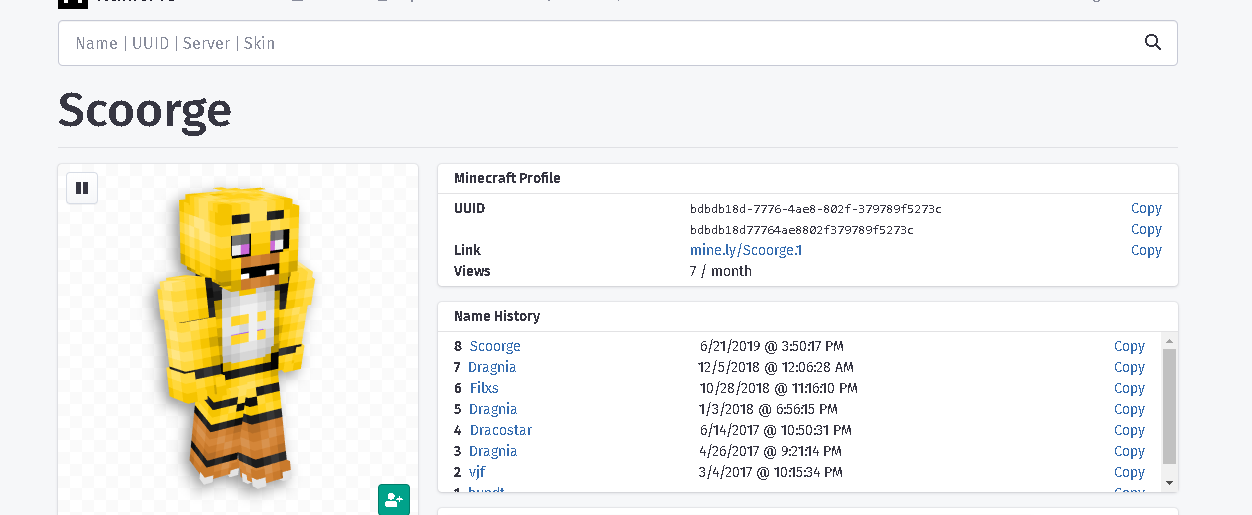Click the 3D Minecraft skin preview
Viewport: 1252px width, 515px height.
(x=238, y=340)
